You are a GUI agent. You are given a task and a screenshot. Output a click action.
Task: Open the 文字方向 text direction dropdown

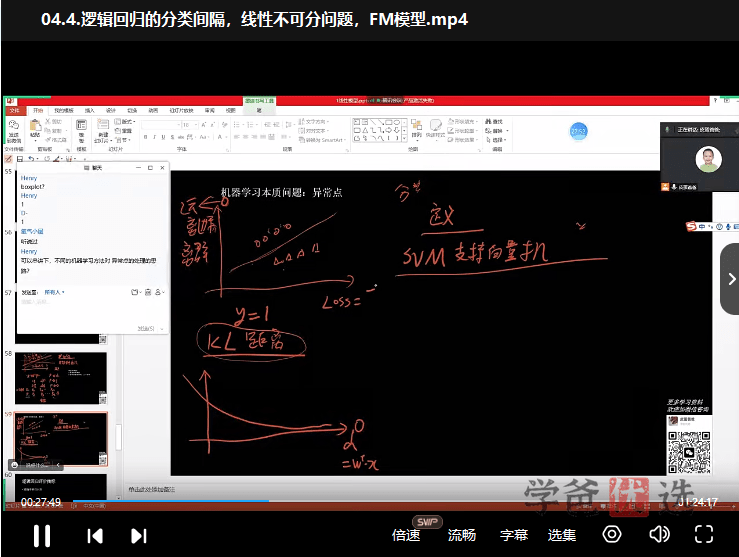pos(314,122)
